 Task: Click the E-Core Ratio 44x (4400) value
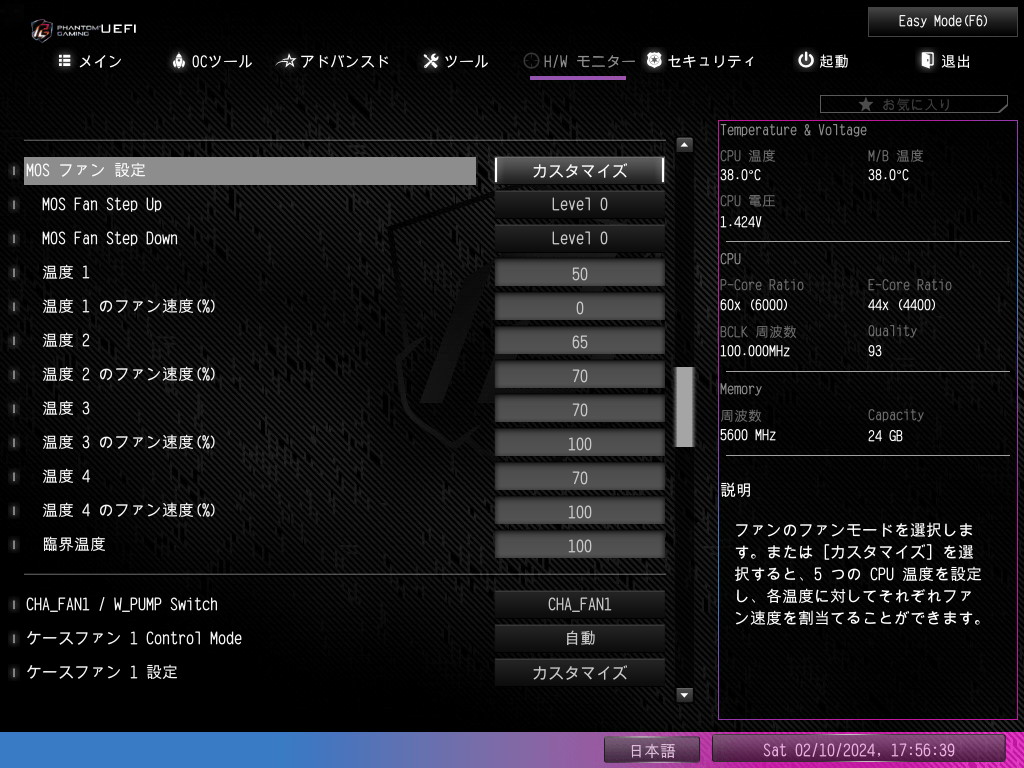click(x=902, y=305)
